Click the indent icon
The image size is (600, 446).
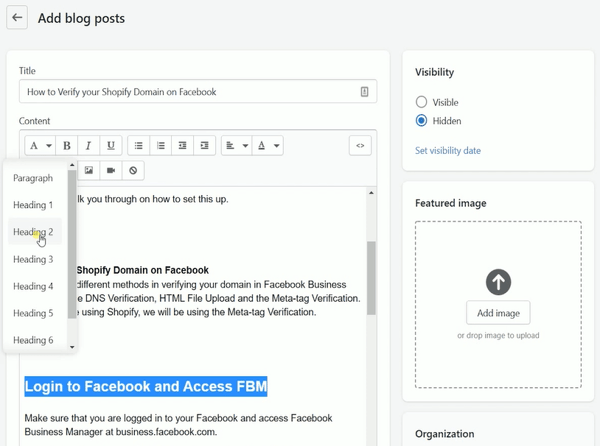click(205, 146)
